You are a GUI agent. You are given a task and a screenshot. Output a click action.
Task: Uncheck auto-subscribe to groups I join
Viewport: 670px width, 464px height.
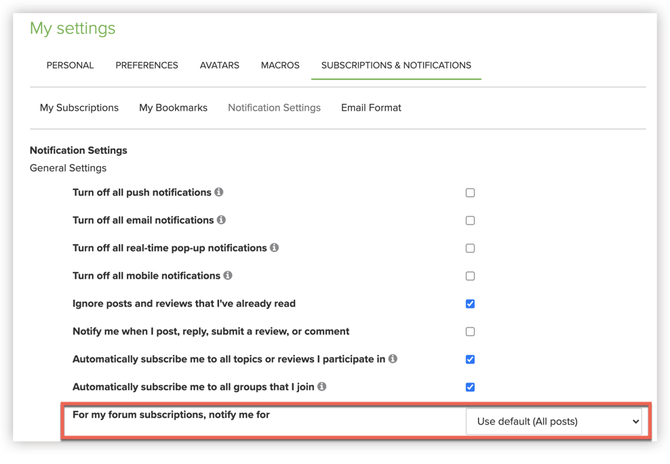[470, 387]
